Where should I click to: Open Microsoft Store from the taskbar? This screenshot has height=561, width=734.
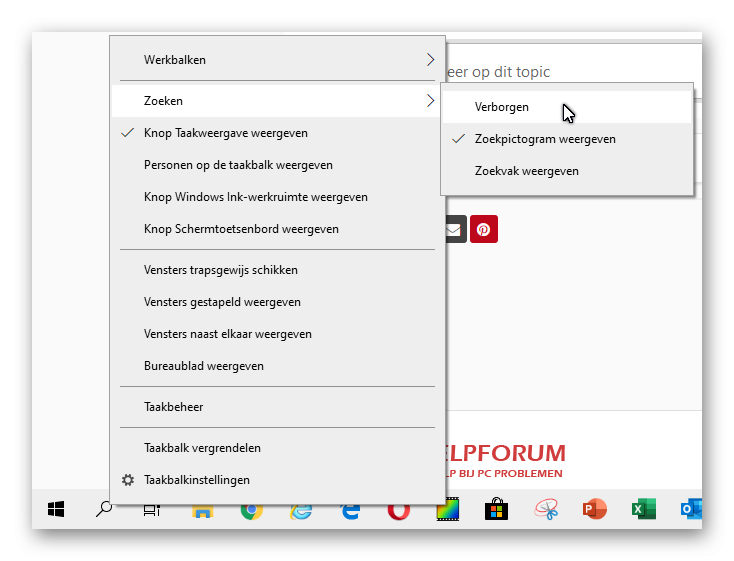click(x=496, y=509)
